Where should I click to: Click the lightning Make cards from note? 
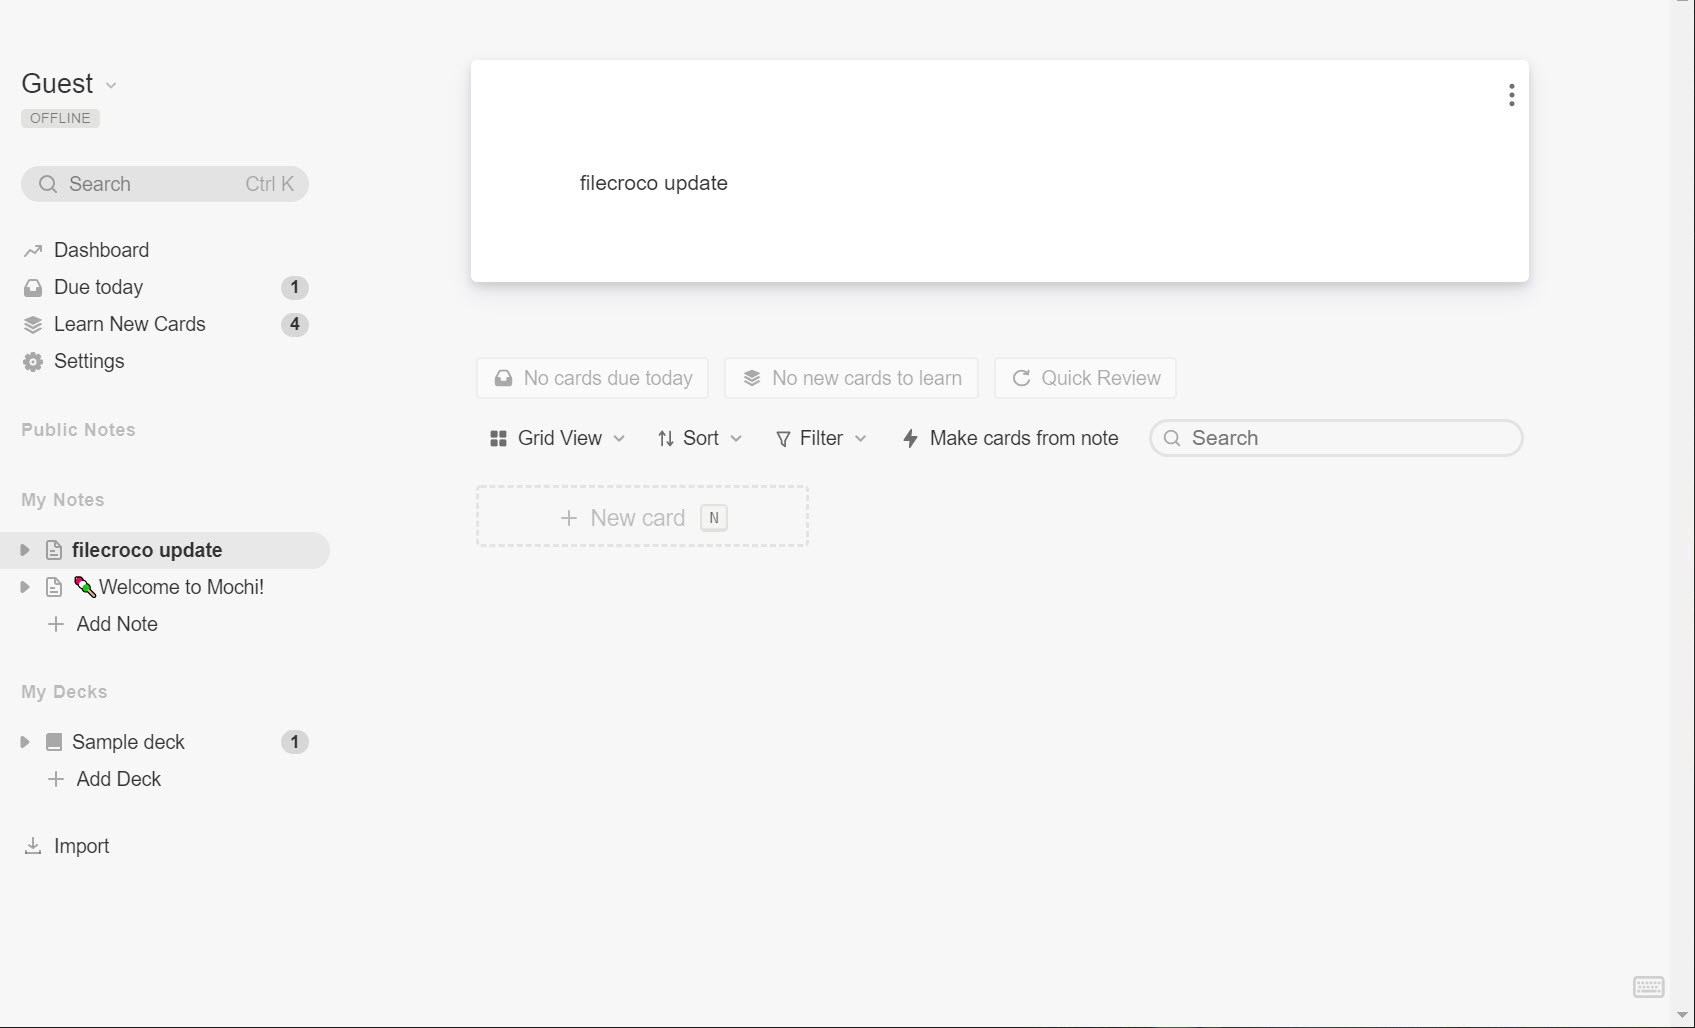[x=1010, y=438]
